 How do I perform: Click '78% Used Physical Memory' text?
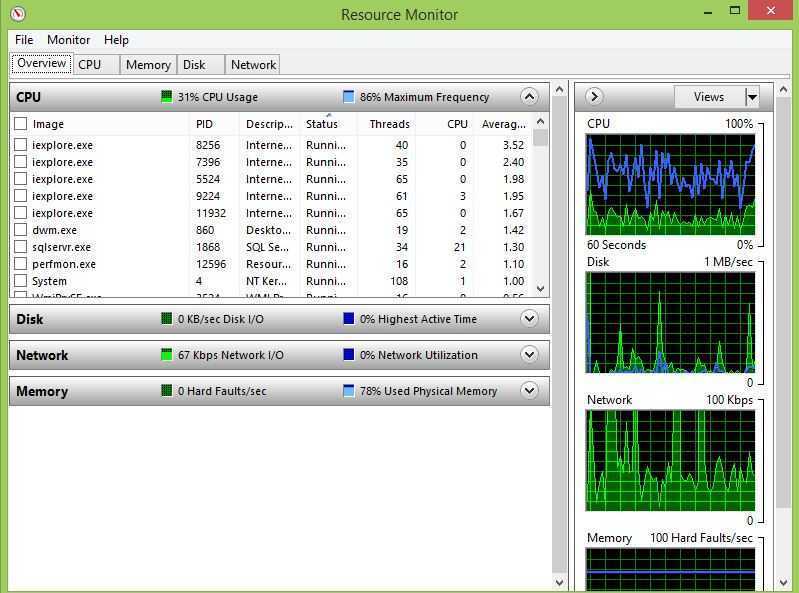(x=428, y=391)
